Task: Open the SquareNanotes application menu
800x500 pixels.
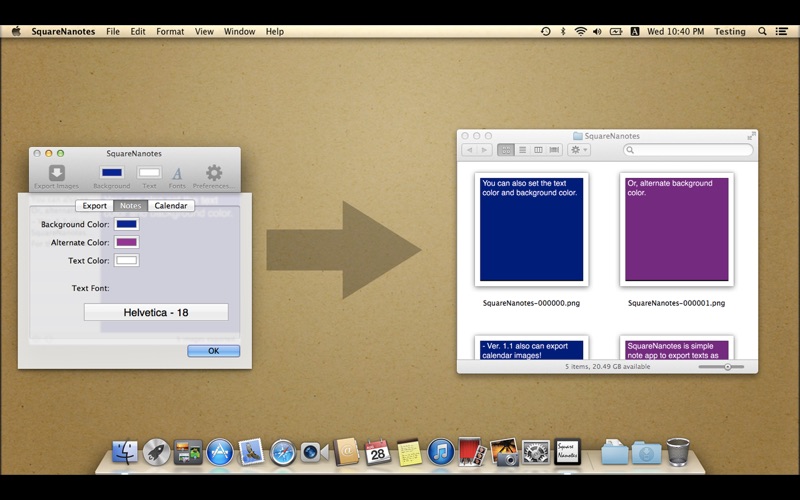Action: point(63,31)
